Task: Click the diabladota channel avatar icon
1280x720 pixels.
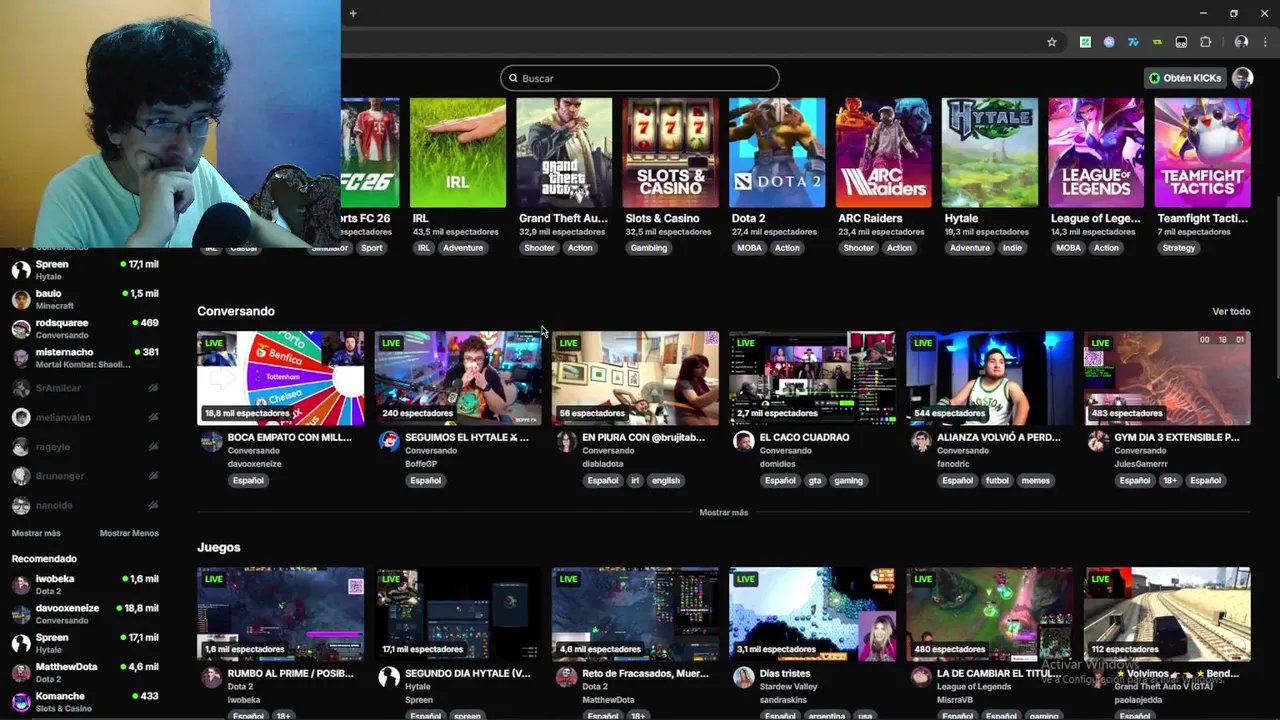Action: pyautogui.click(x=566, y=442)
